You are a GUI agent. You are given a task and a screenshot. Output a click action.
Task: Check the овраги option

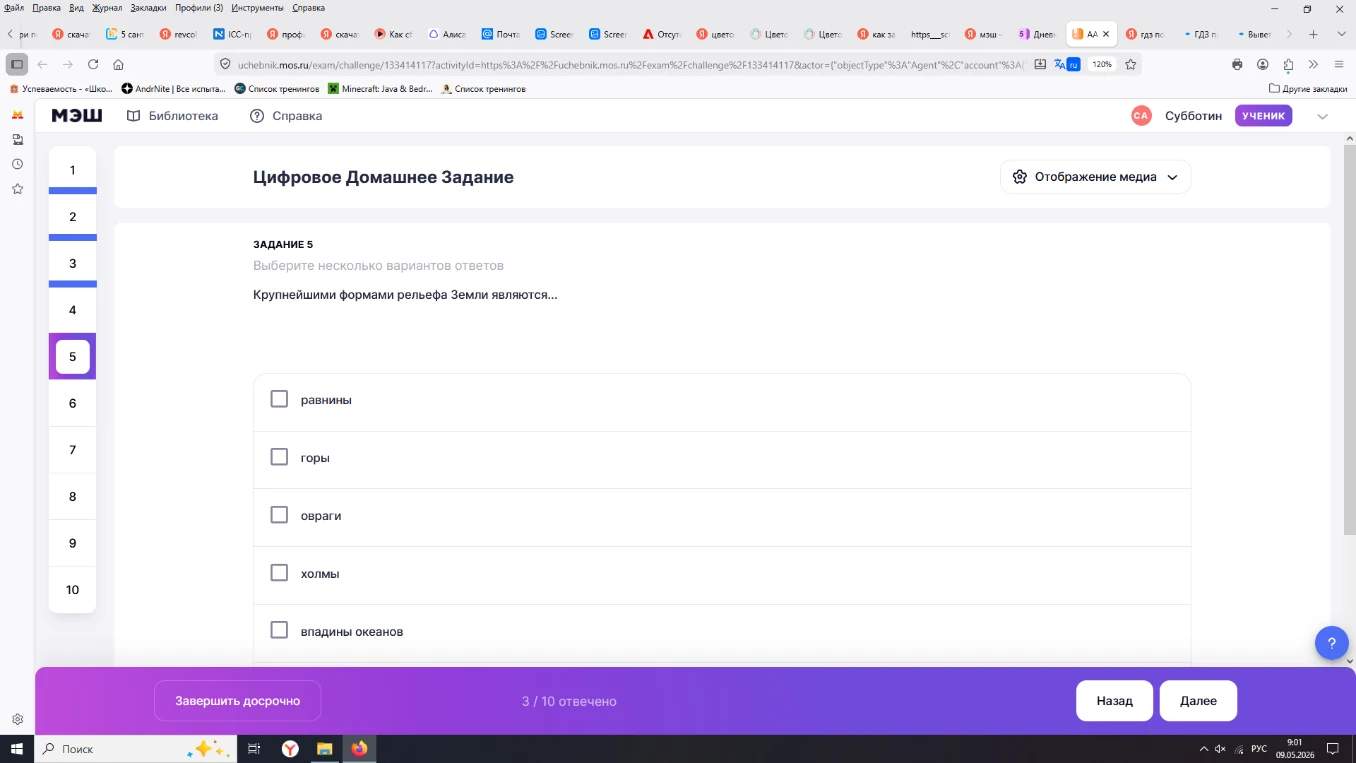[x=279, y=515]
